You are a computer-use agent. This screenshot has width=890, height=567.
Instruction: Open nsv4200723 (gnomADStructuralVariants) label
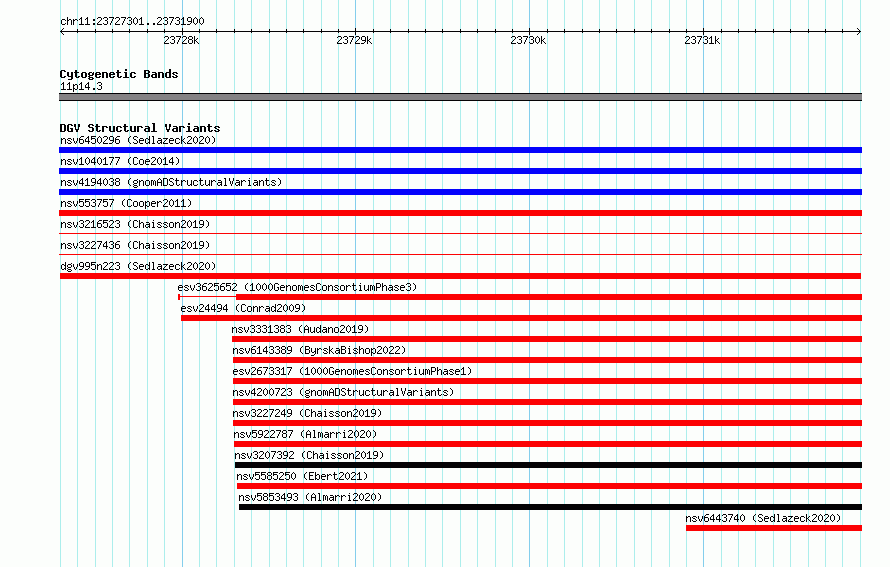point(343,392)
